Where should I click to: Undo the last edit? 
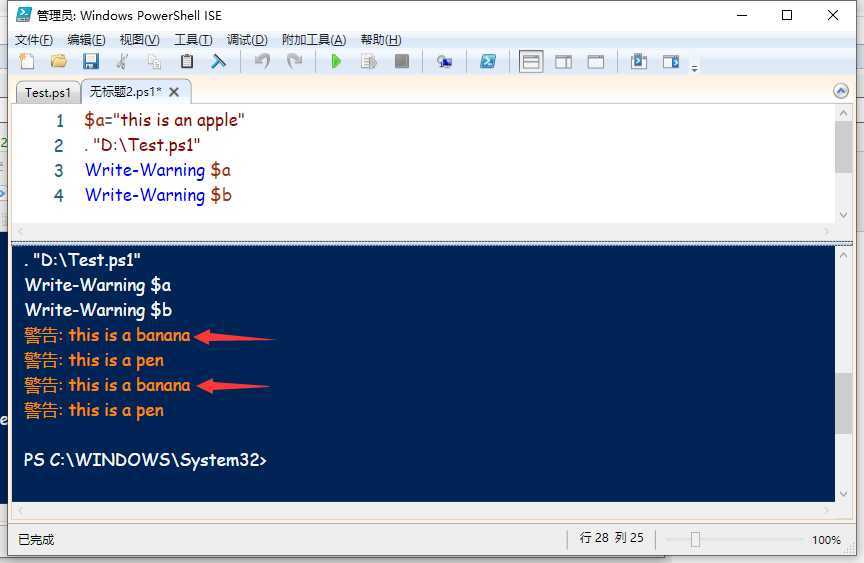[x=262, y=62]
